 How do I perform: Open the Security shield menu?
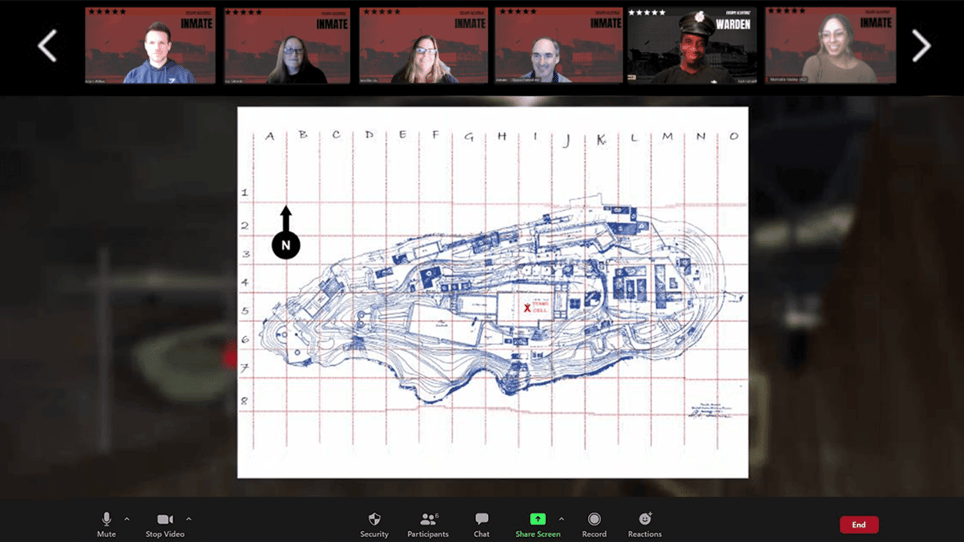pos(374,519)
